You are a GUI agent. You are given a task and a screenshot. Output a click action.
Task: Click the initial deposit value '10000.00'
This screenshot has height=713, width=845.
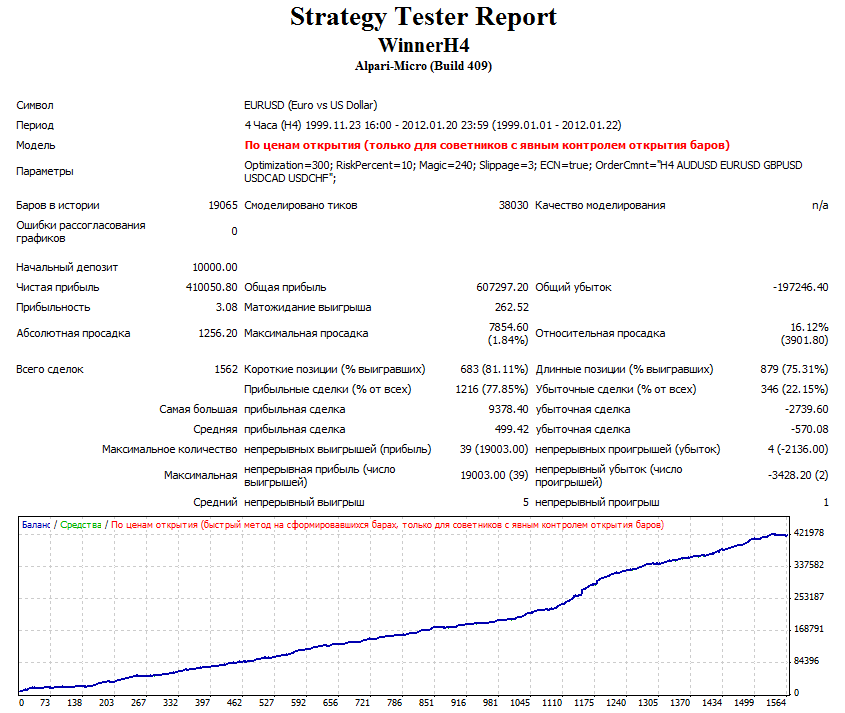(x=214, y=267)
